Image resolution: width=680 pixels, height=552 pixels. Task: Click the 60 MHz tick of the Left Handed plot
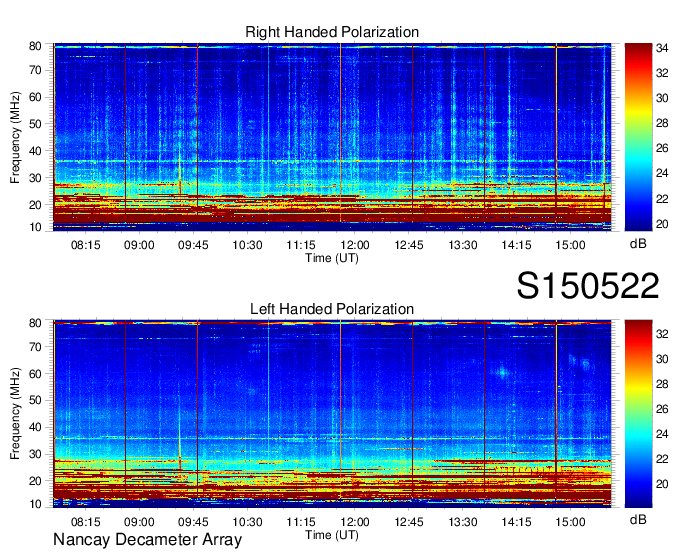point(35,374)
